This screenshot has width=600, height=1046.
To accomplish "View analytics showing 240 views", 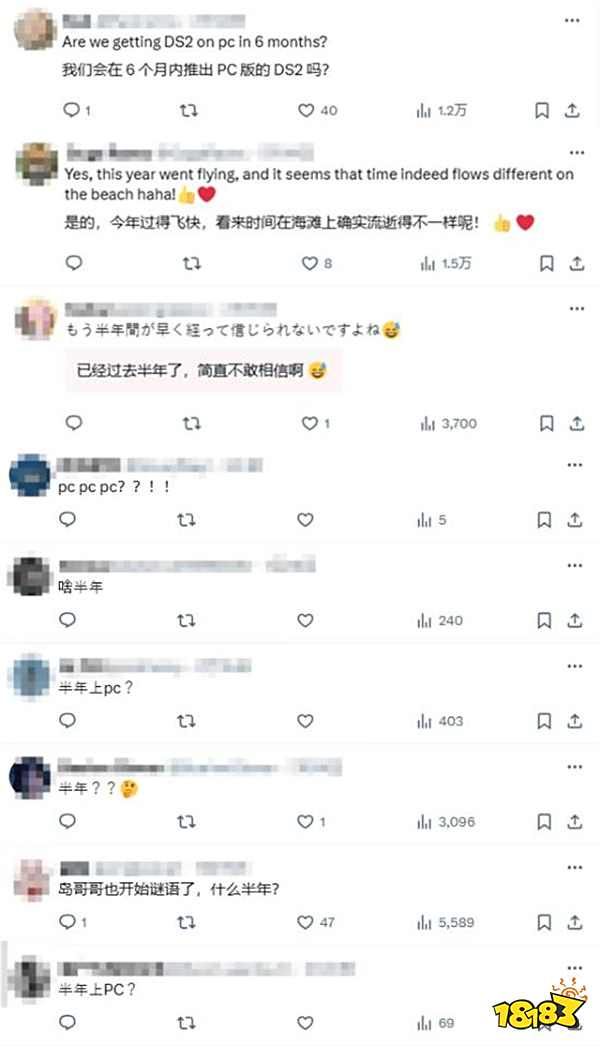I will click(440, 620).
